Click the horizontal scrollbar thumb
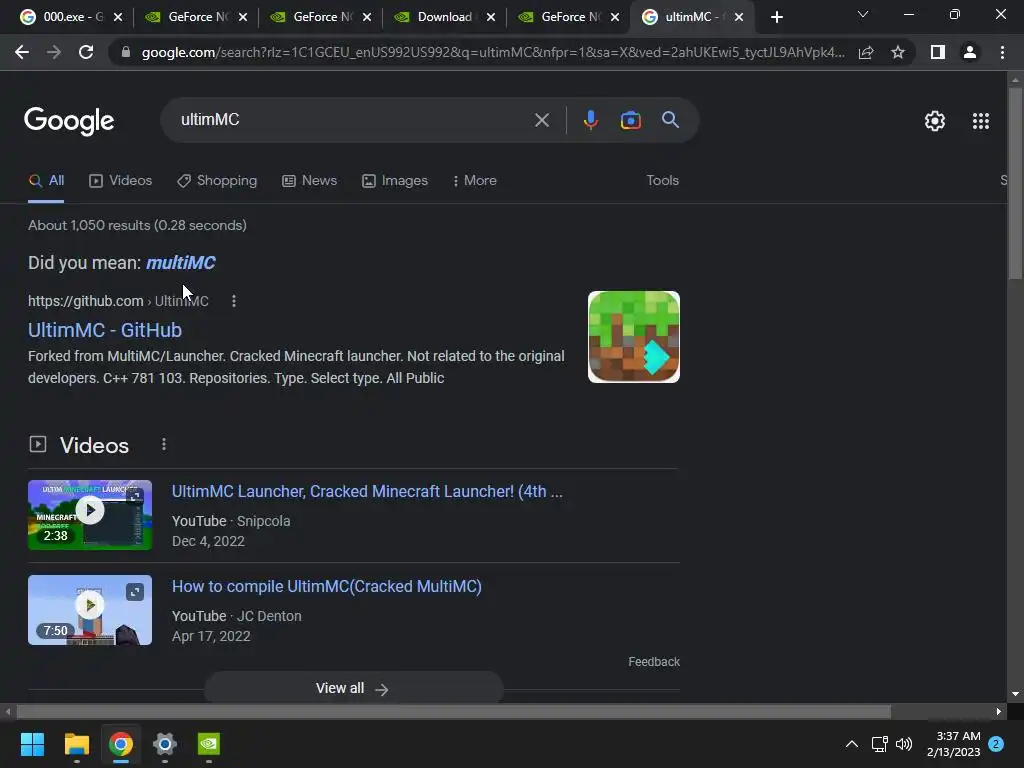This screenshot has width=1024, height=768. (453, 711)
